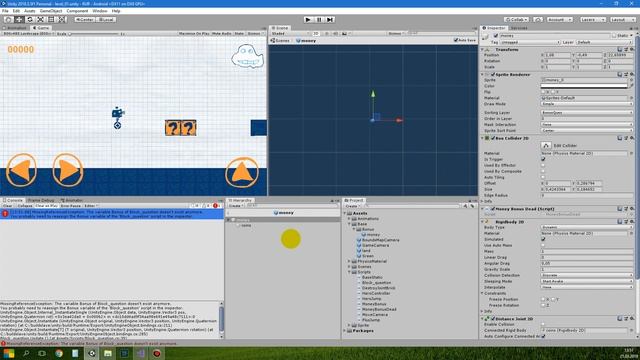Open Sprite Renderer help book icon
640x360 pixels.
(x=620, y=74)
